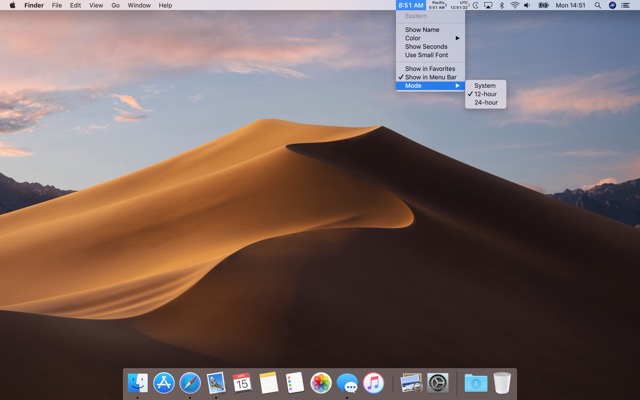Expand the Color submenu
Image resolution: width=640 pixels, height=400 pixels.
tap(430, 38)
